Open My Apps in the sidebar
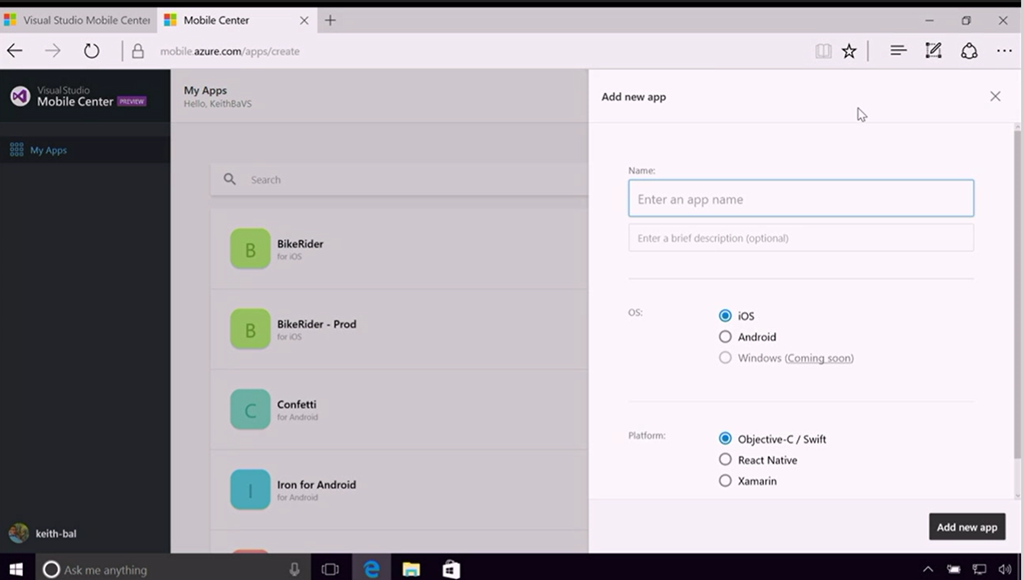1024x580 pixels. point(48,150)
